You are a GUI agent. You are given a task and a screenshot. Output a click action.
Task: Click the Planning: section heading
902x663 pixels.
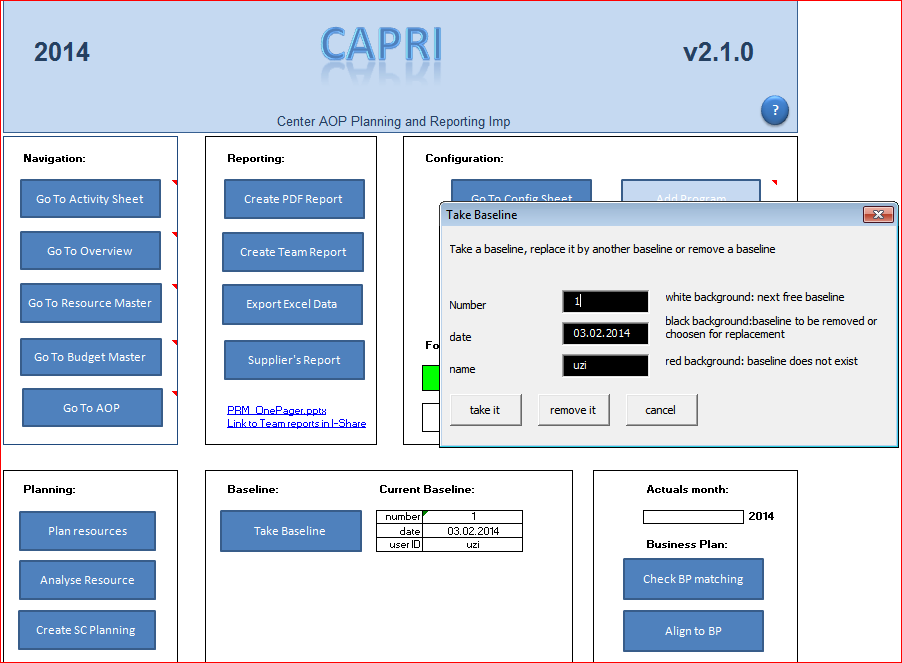(49, 489)
